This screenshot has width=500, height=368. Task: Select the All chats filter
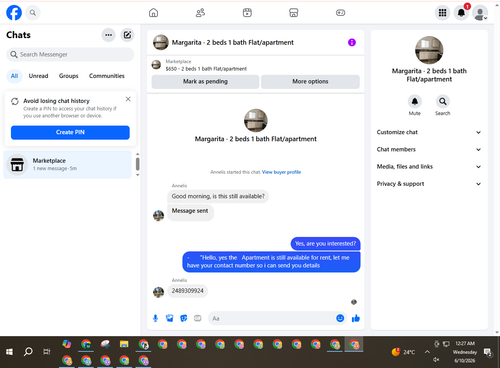14,76
